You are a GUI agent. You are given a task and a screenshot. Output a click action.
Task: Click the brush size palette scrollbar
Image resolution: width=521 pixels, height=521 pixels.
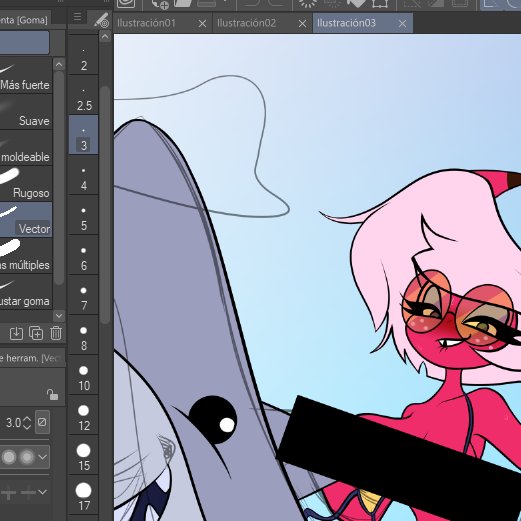(x=105, y=205)
